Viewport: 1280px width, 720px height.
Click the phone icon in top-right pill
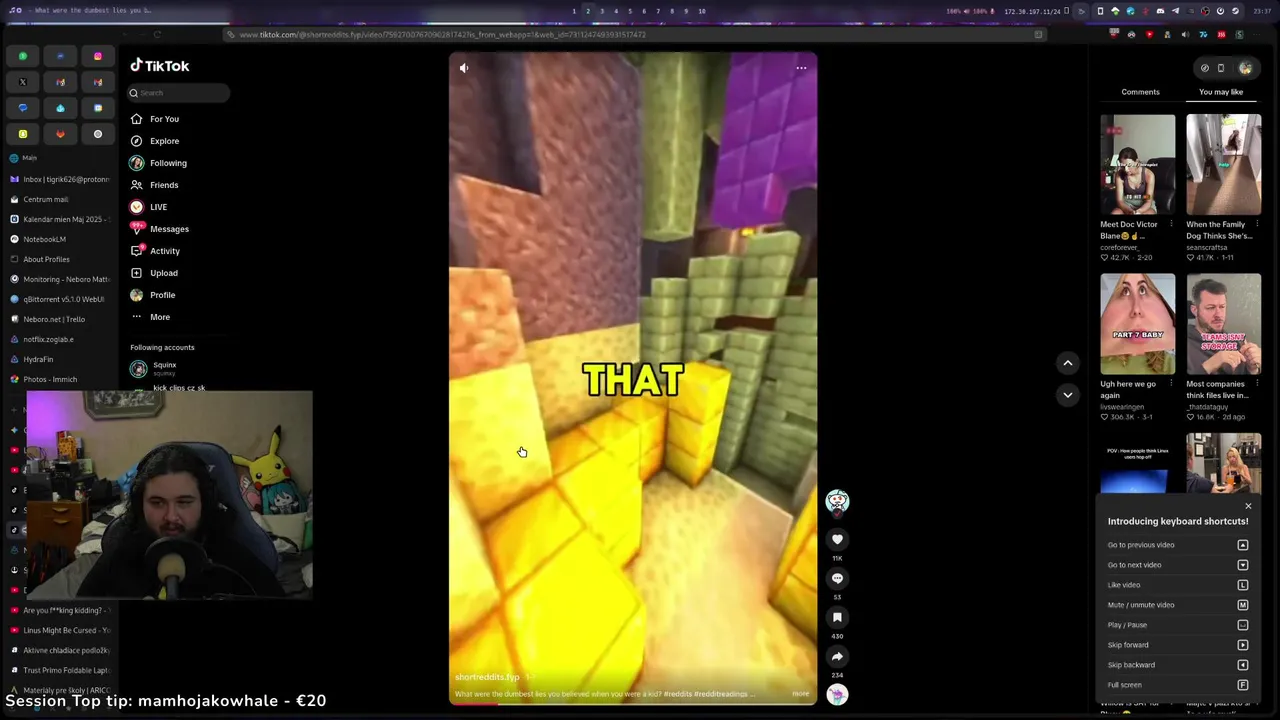(1221, 68)
